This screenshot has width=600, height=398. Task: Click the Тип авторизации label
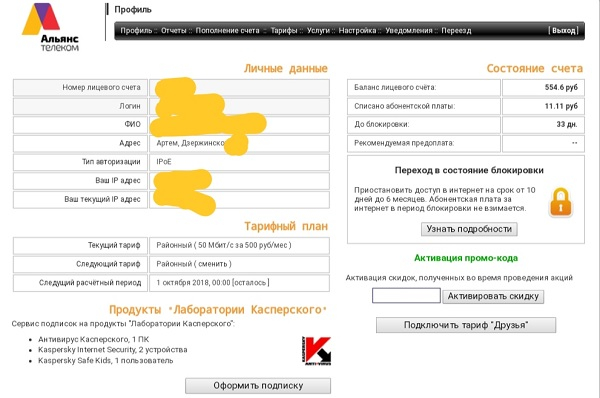111,162
